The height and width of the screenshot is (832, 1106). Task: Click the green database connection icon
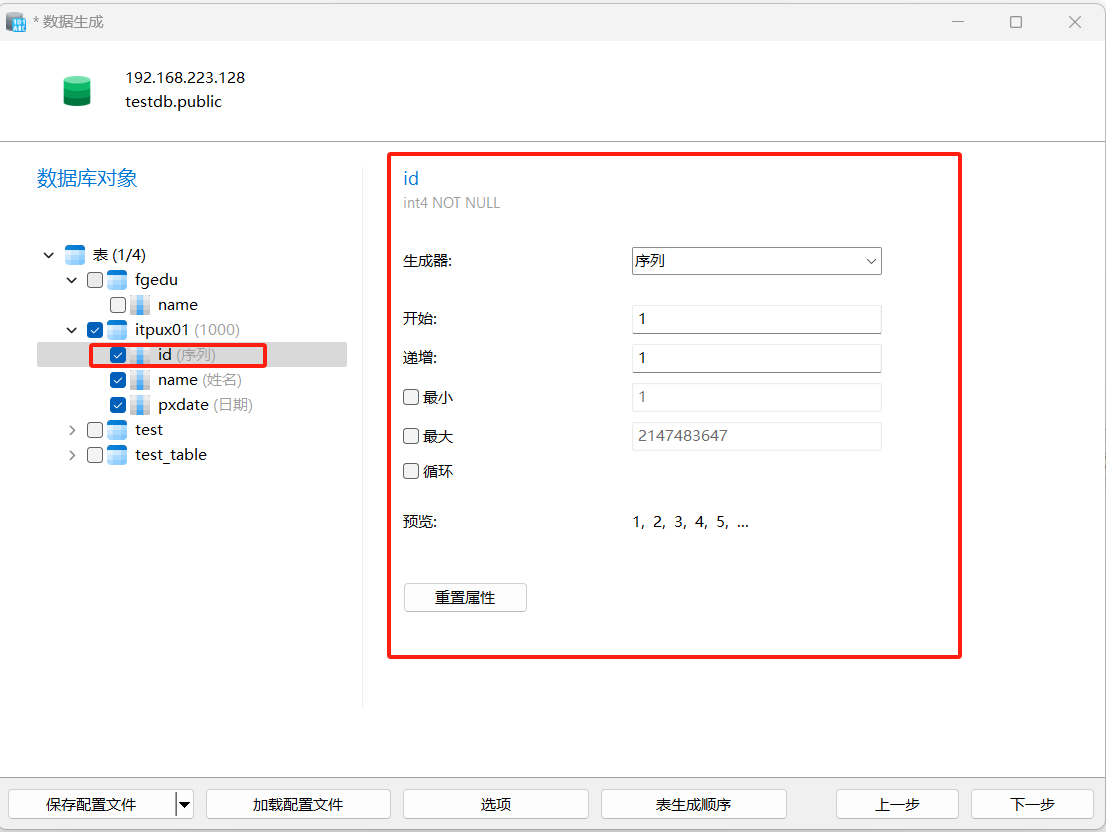77,91
